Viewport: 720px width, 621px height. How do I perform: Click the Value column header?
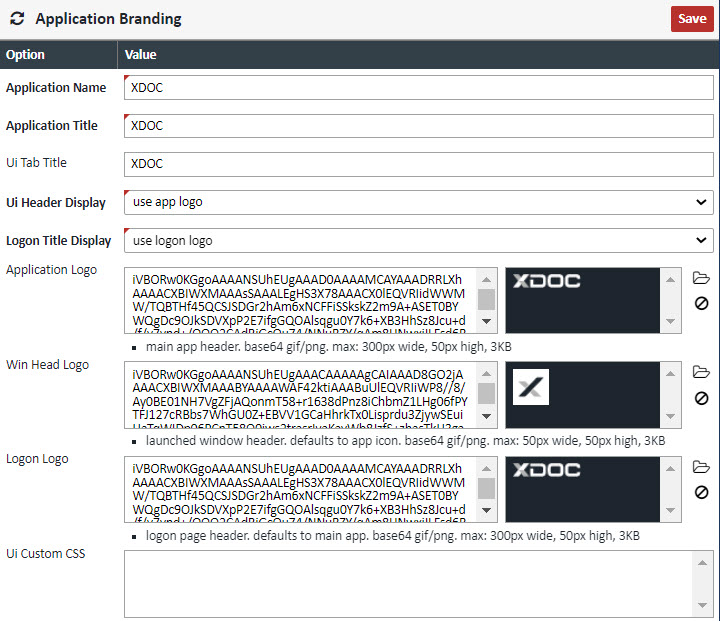click(x=141, y=55)
